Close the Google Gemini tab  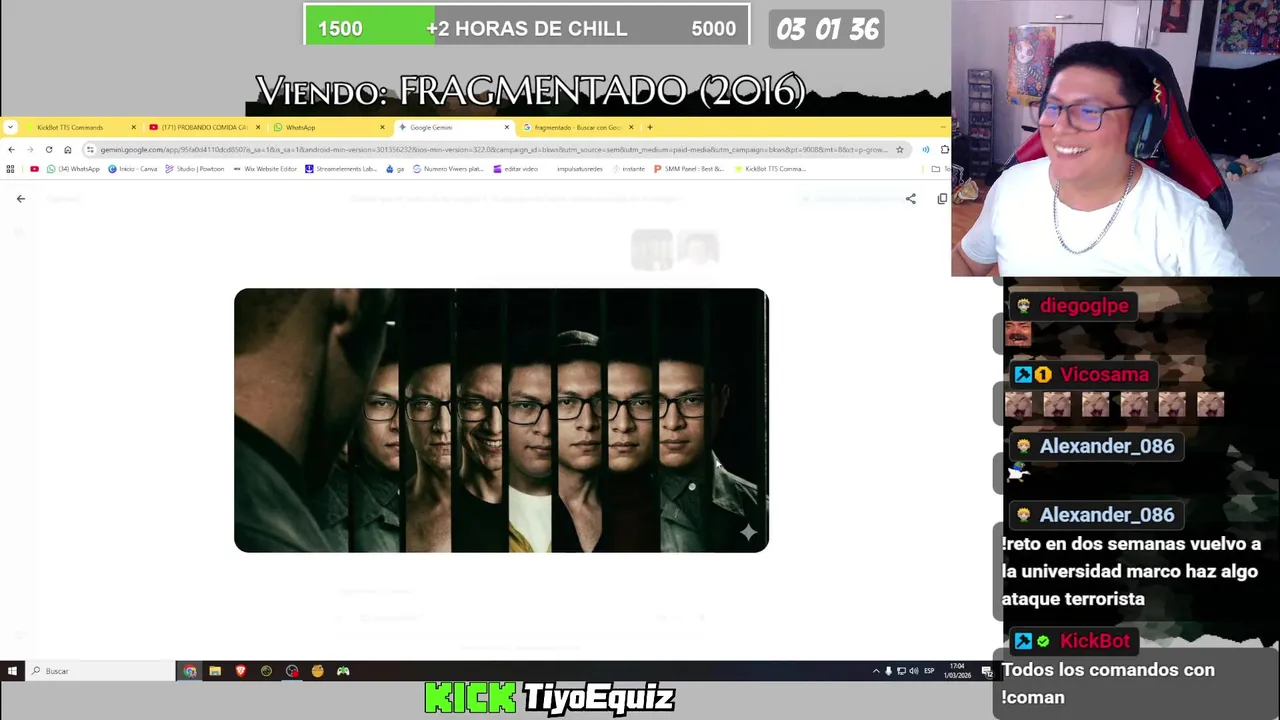pos(507,127)
